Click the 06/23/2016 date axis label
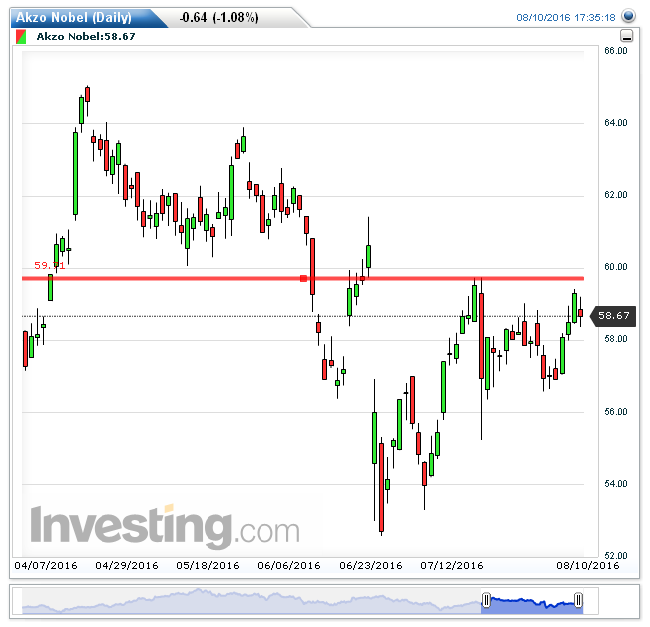The height and width of the screenshot is (627, 650). click(371, 566)
